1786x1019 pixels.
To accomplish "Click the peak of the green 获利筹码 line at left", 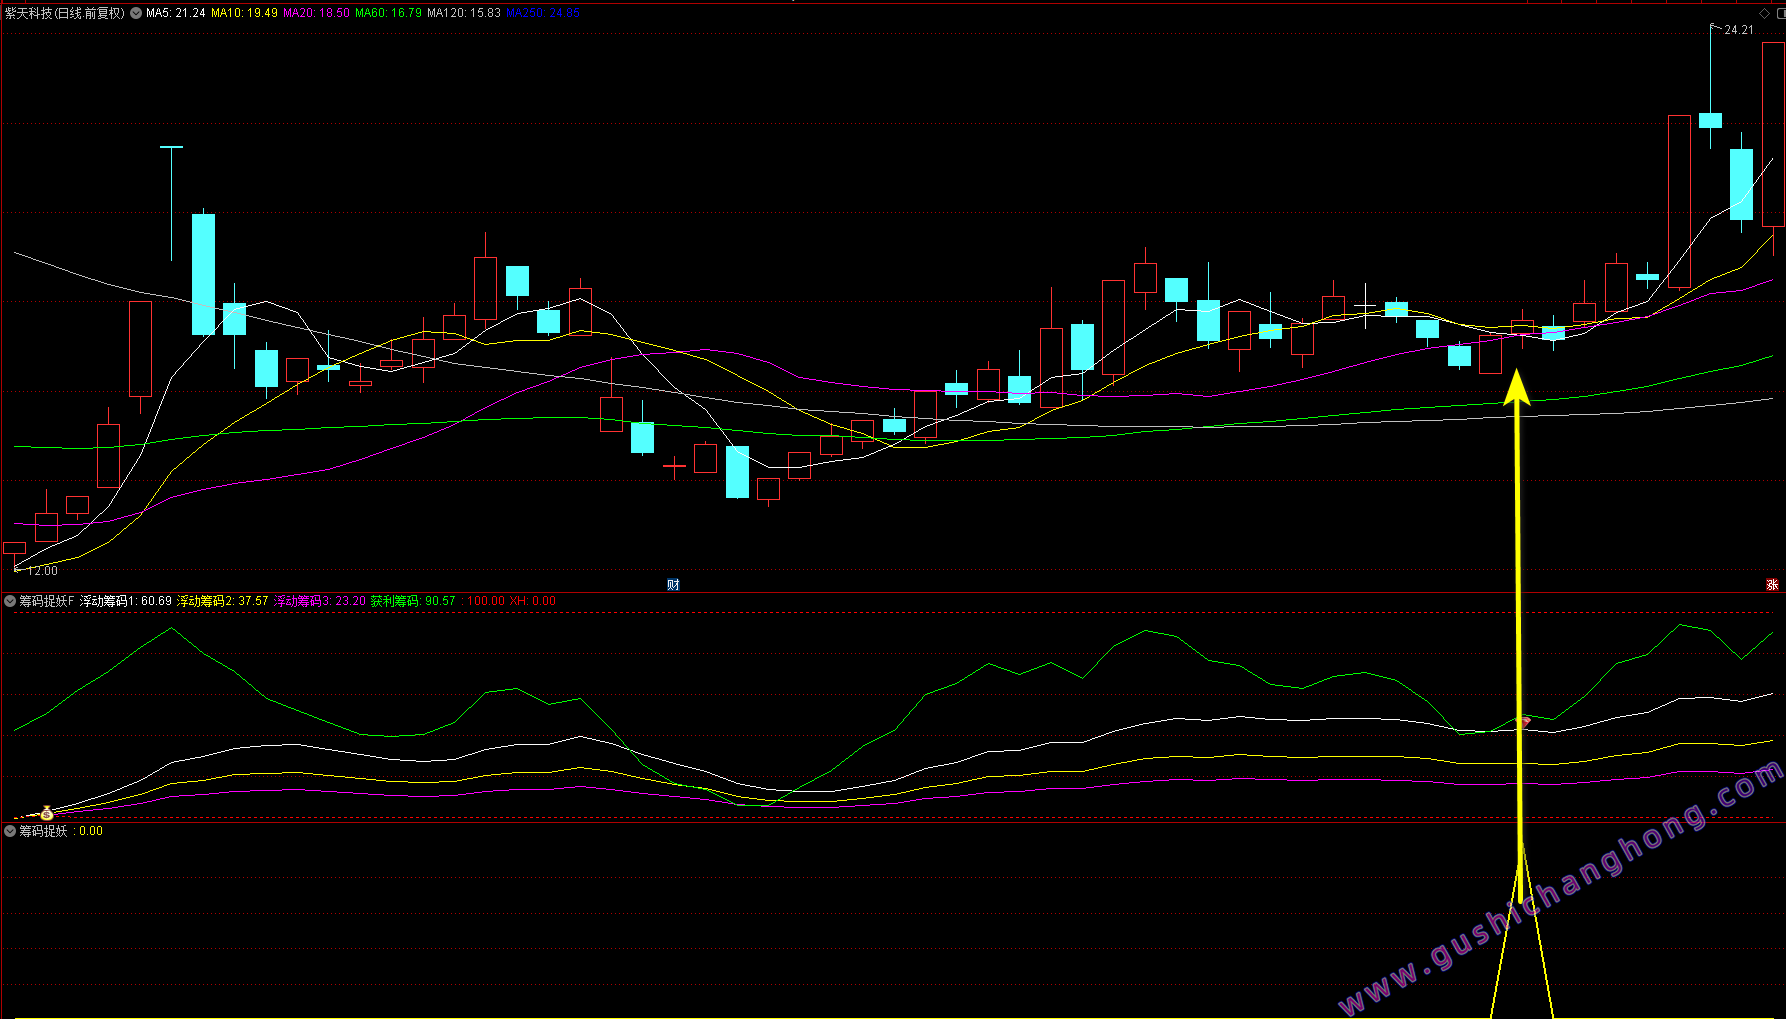I will (x=172, y=628).
